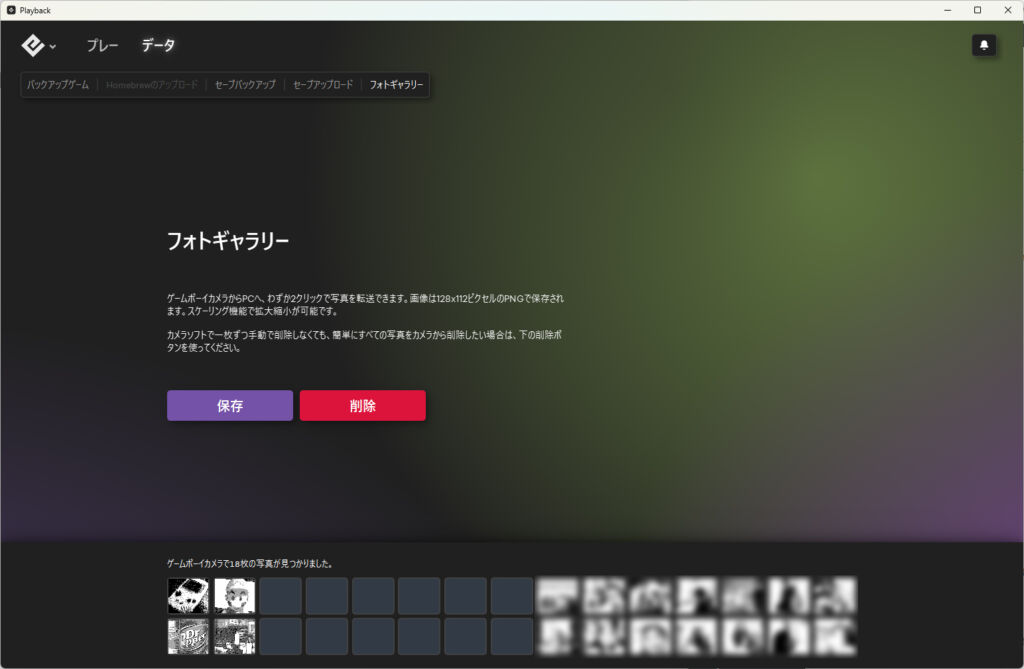Image resolution: width=1024 pixels, height=669 pixels.
Task: Open the notification bell
Action: point(984,45)
